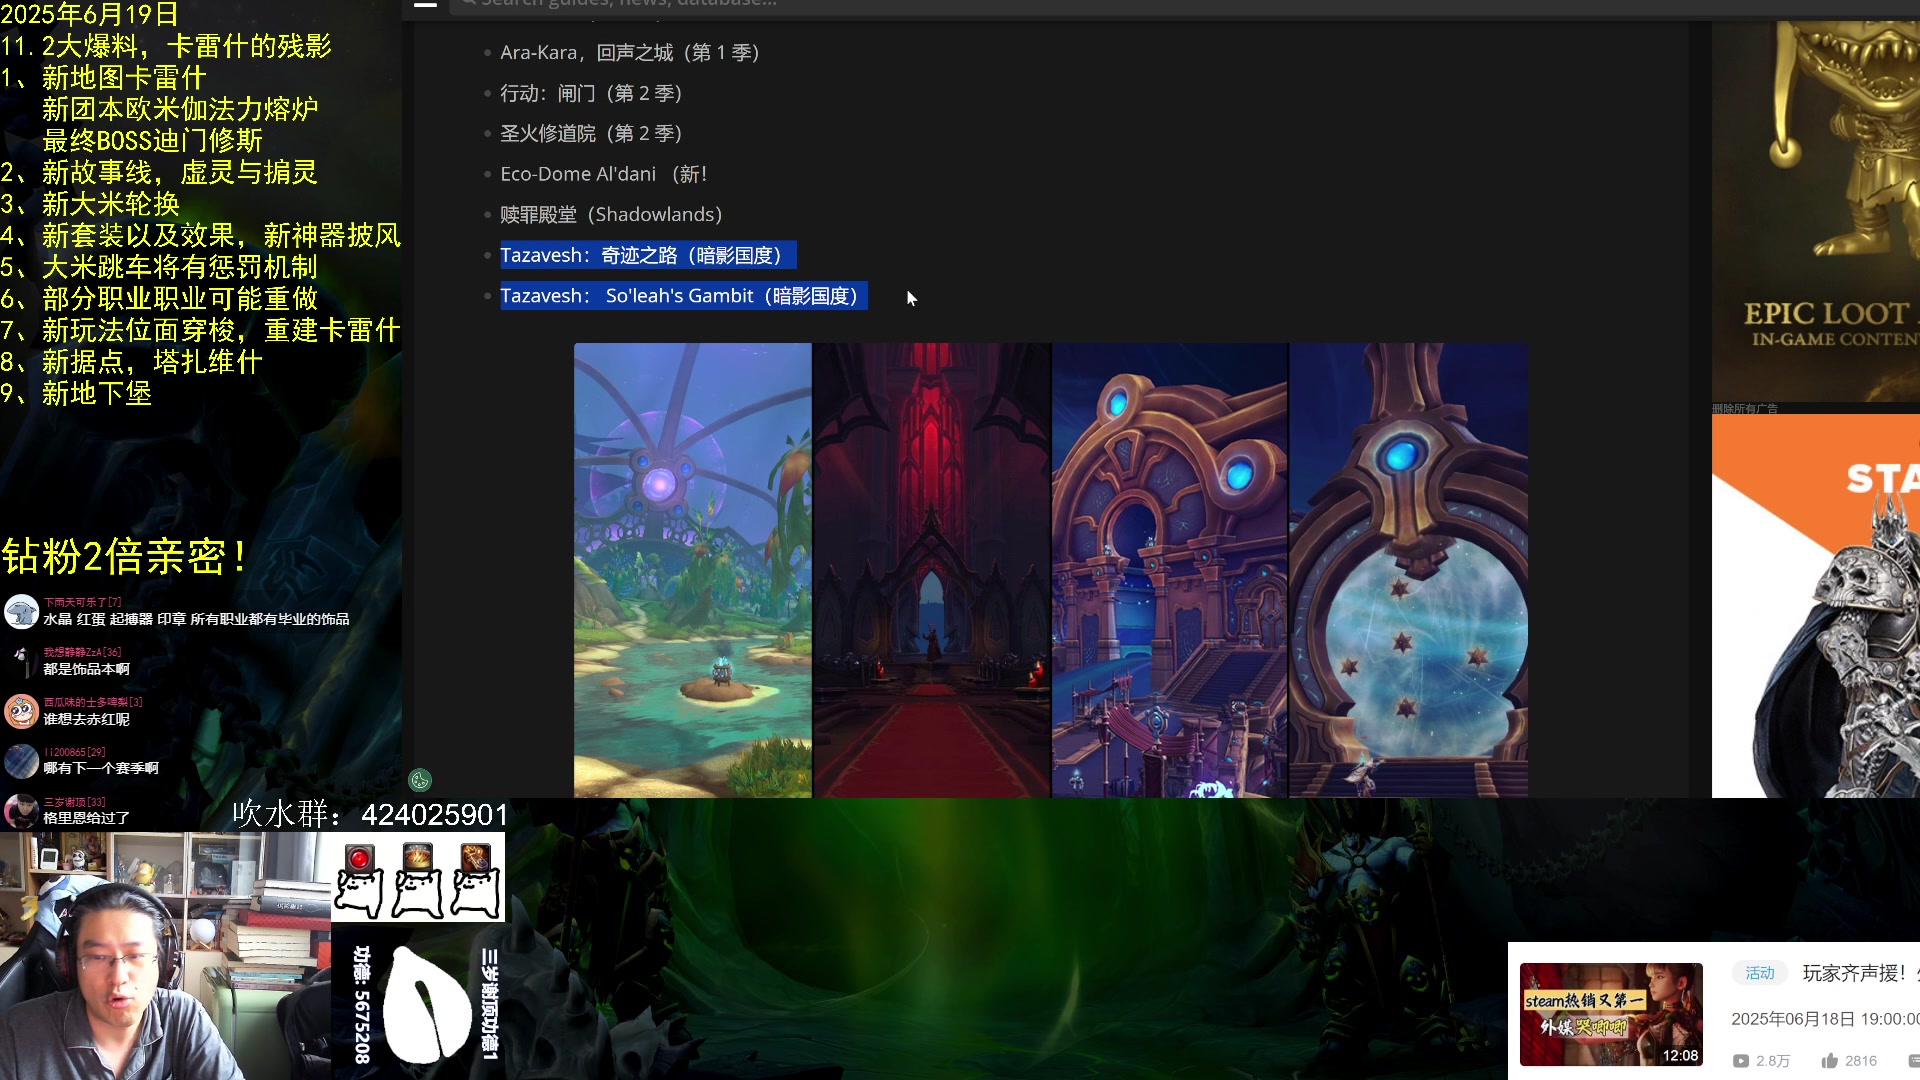This screenshot has width=1920, height=1080.
Task: Click the 吹水群: 424025901 group number text
Action: coord(370,814)
